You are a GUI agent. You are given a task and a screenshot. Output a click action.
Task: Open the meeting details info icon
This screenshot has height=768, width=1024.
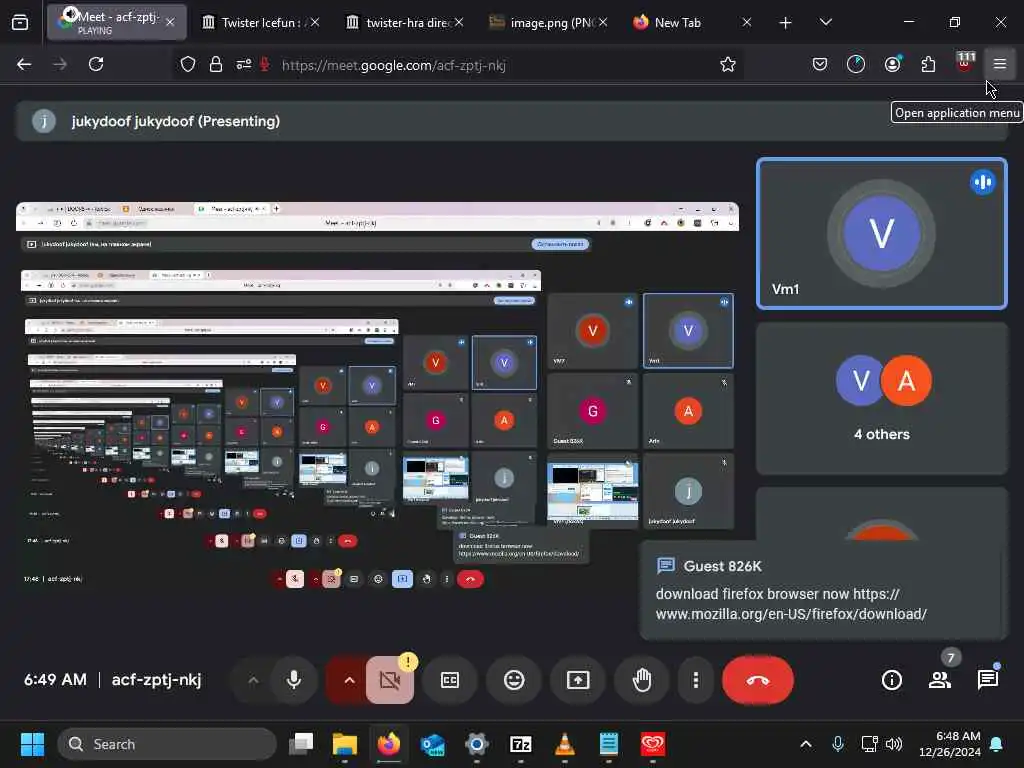point(891,680)
